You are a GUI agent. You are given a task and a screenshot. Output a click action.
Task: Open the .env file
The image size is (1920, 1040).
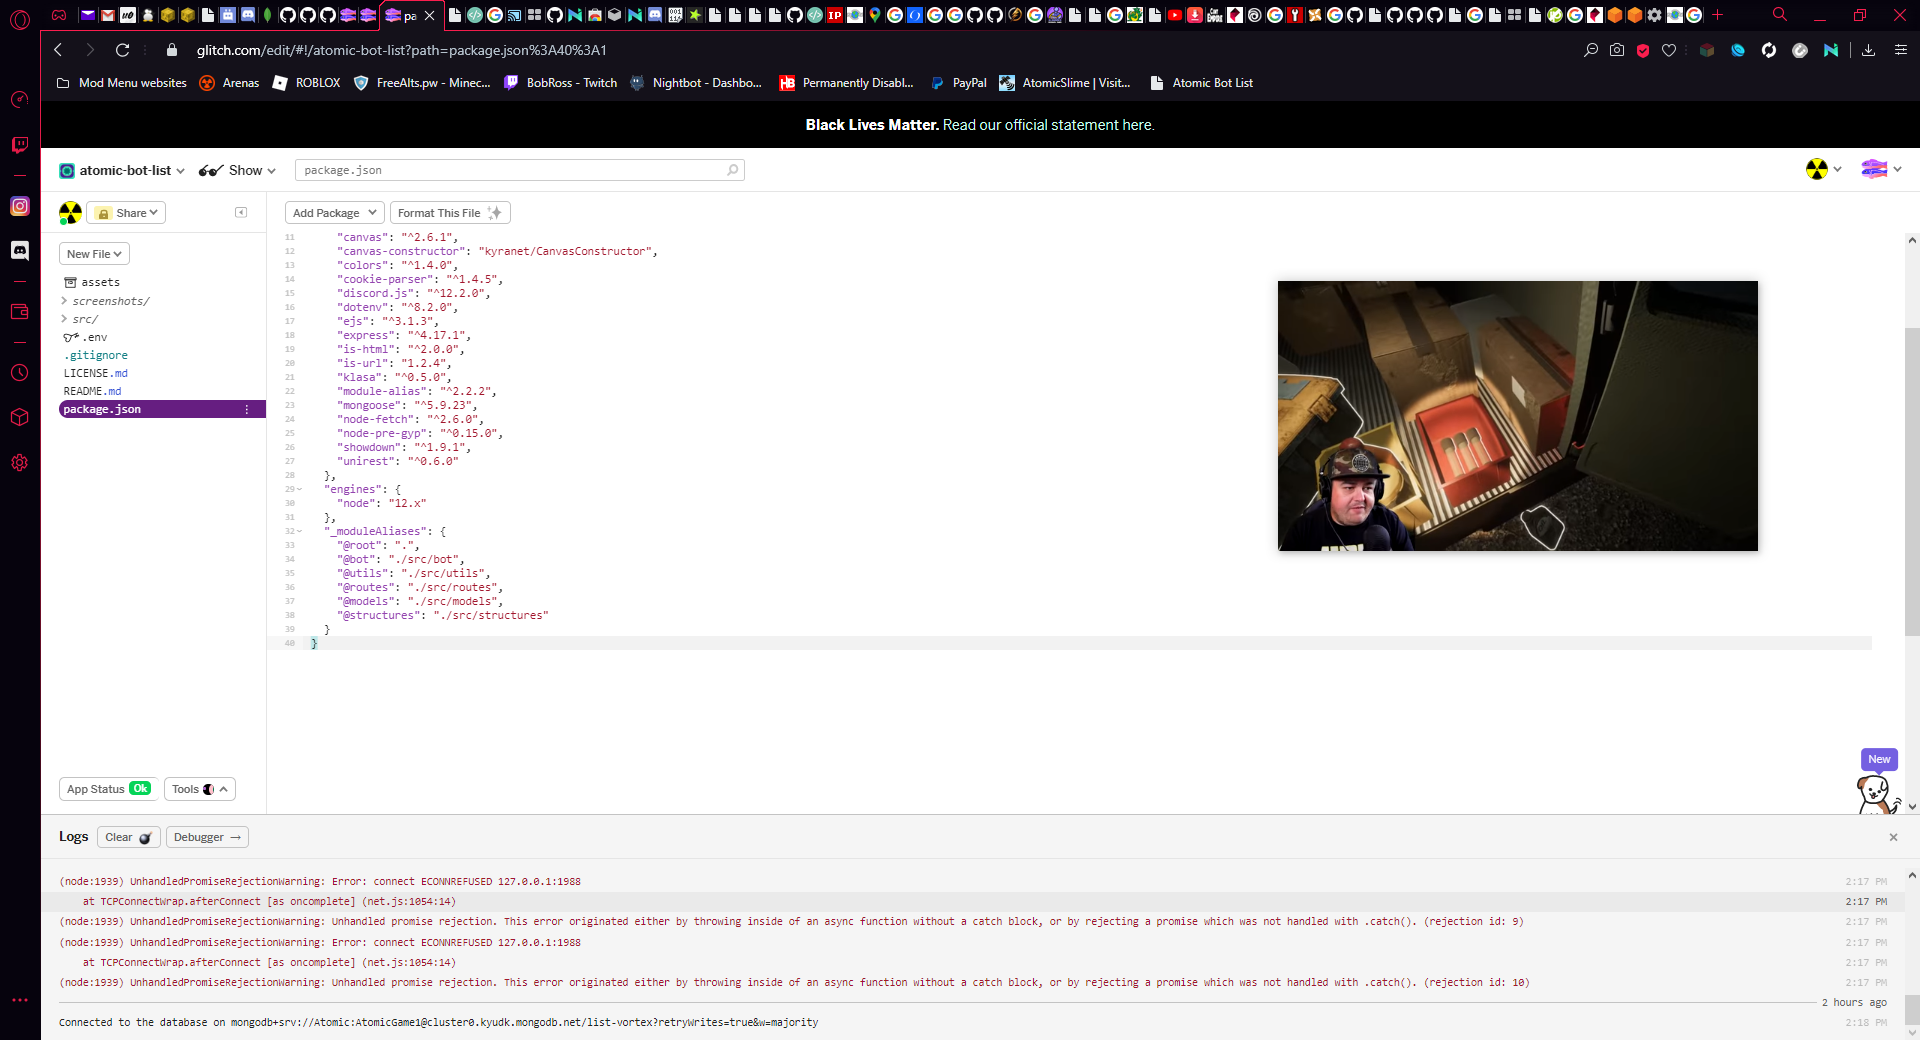coord(86,337)
